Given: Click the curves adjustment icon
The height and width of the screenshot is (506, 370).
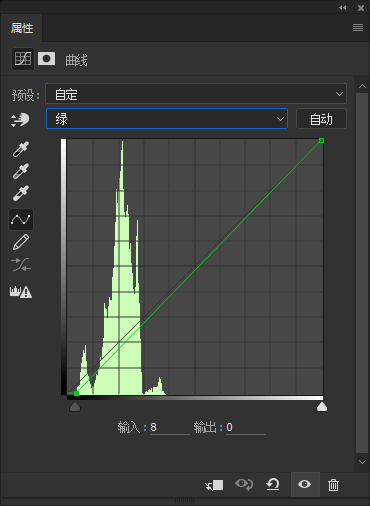Looking at the screenshot, I should pyautogui.click(x=23, y=59).
